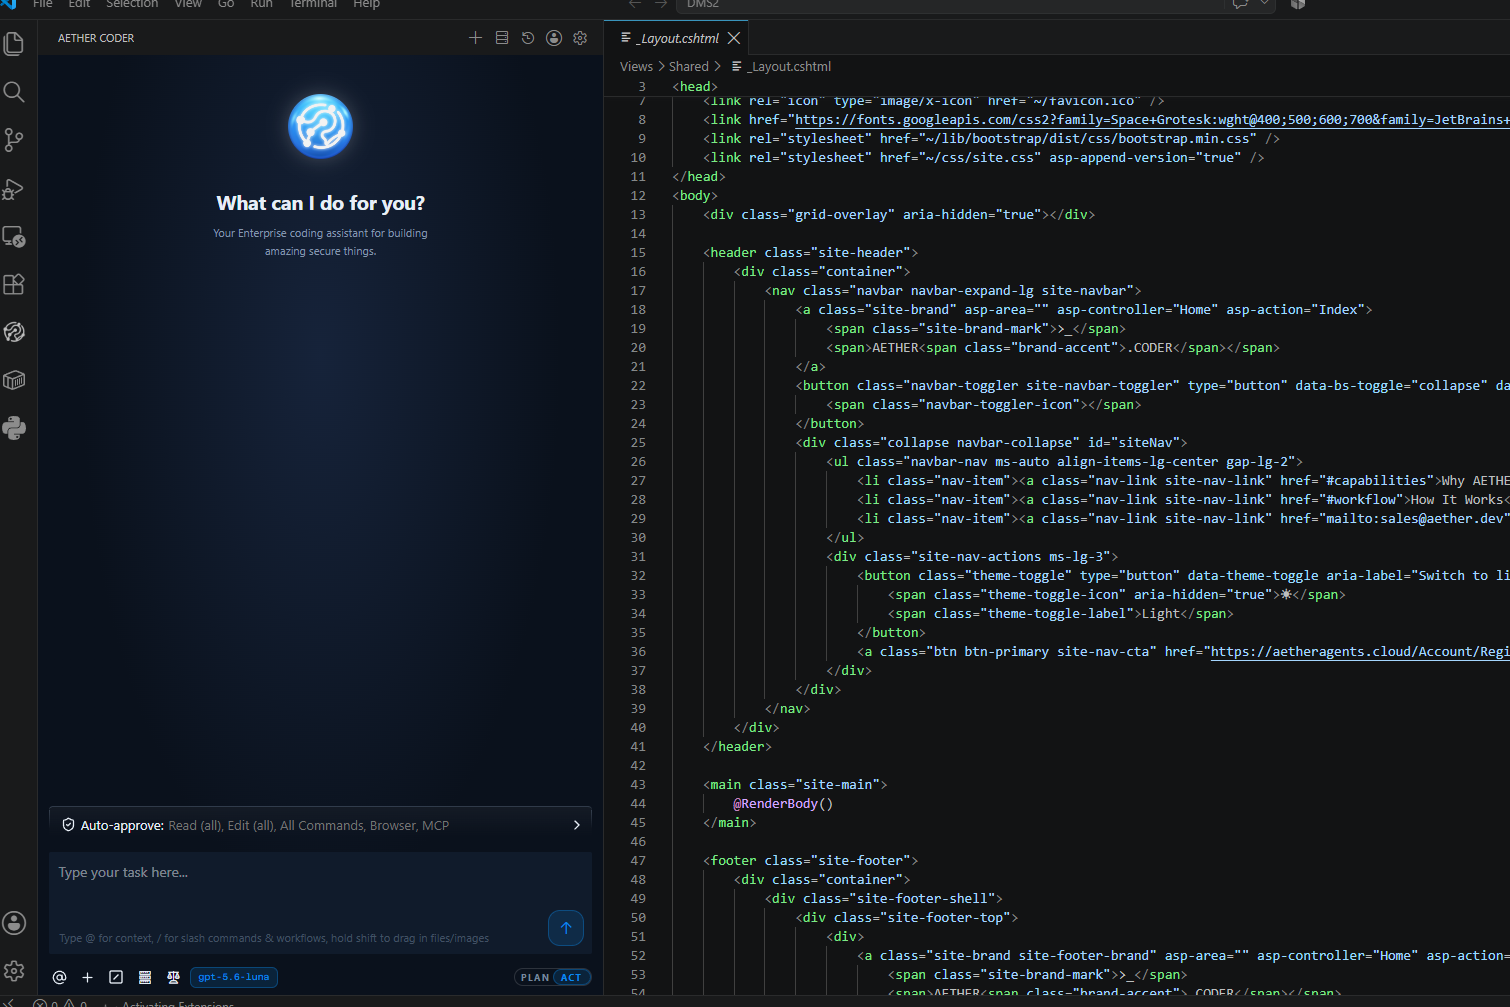Click the 'What can I do for you?' heading
The height and width of the screenshot is (1007, 1510).
(x=320, y=203)
